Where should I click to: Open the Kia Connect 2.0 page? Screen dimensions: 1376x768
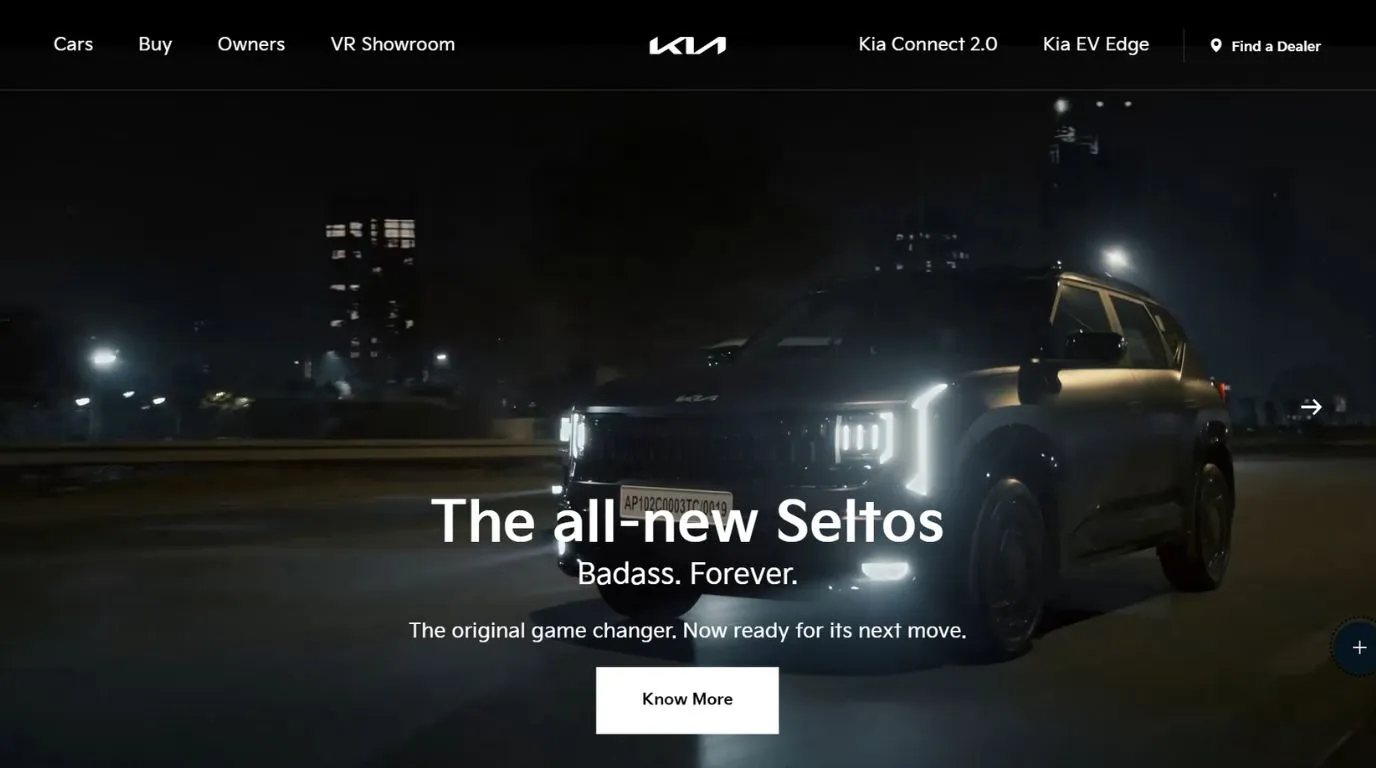point(928,44)
